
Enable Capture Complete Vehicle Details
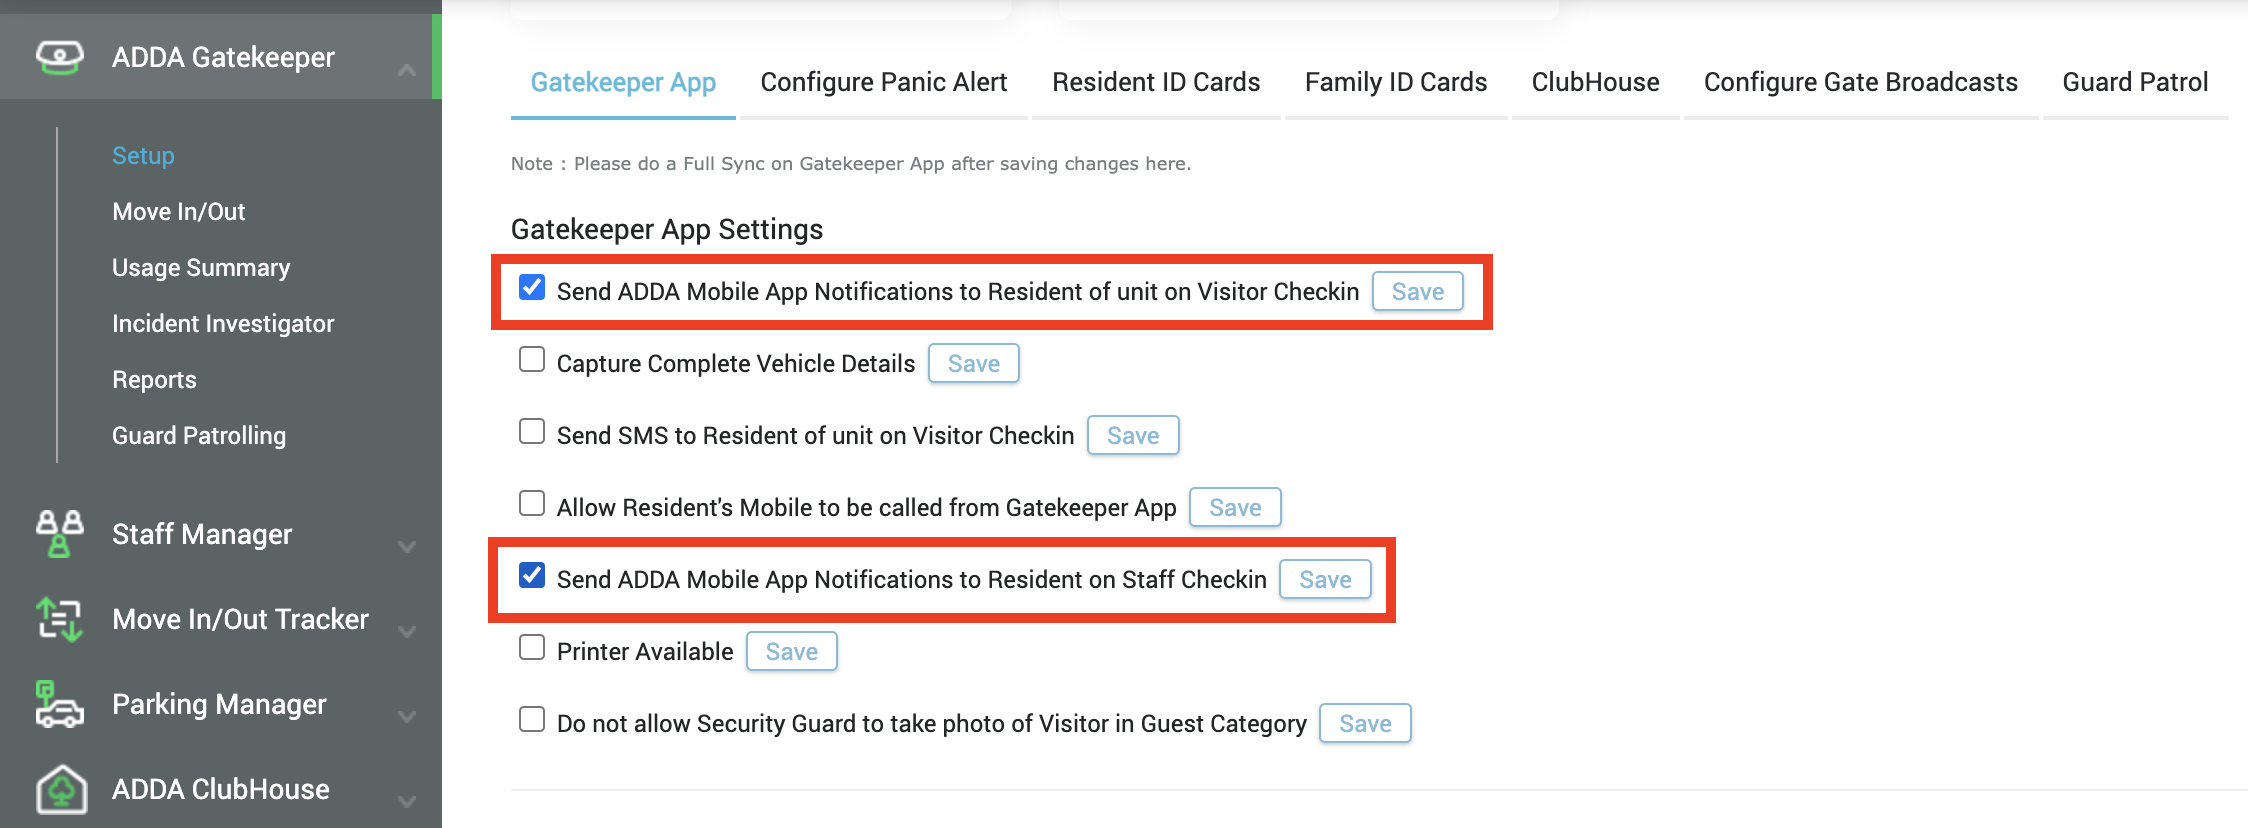click(531, 359)
